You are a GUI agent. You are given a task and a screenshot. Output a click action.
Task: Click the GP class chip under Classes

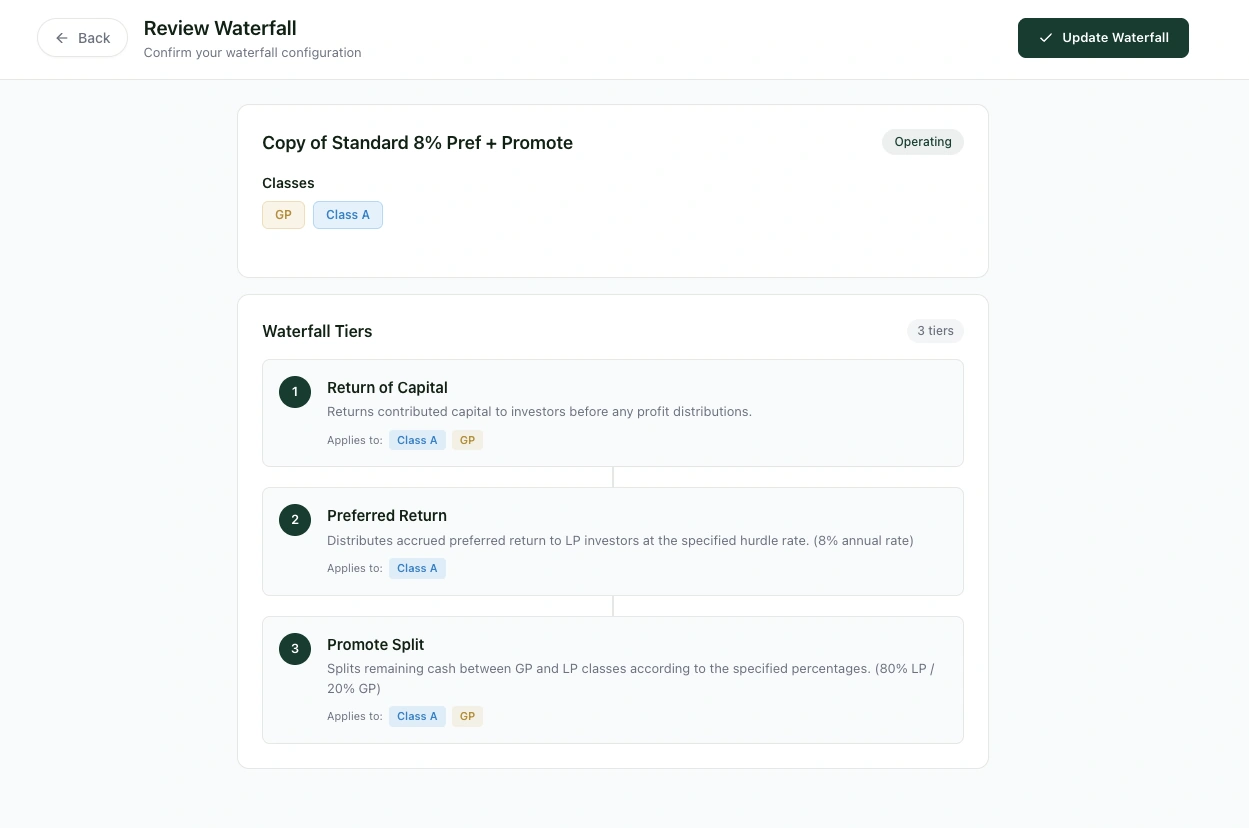point(283,214)
